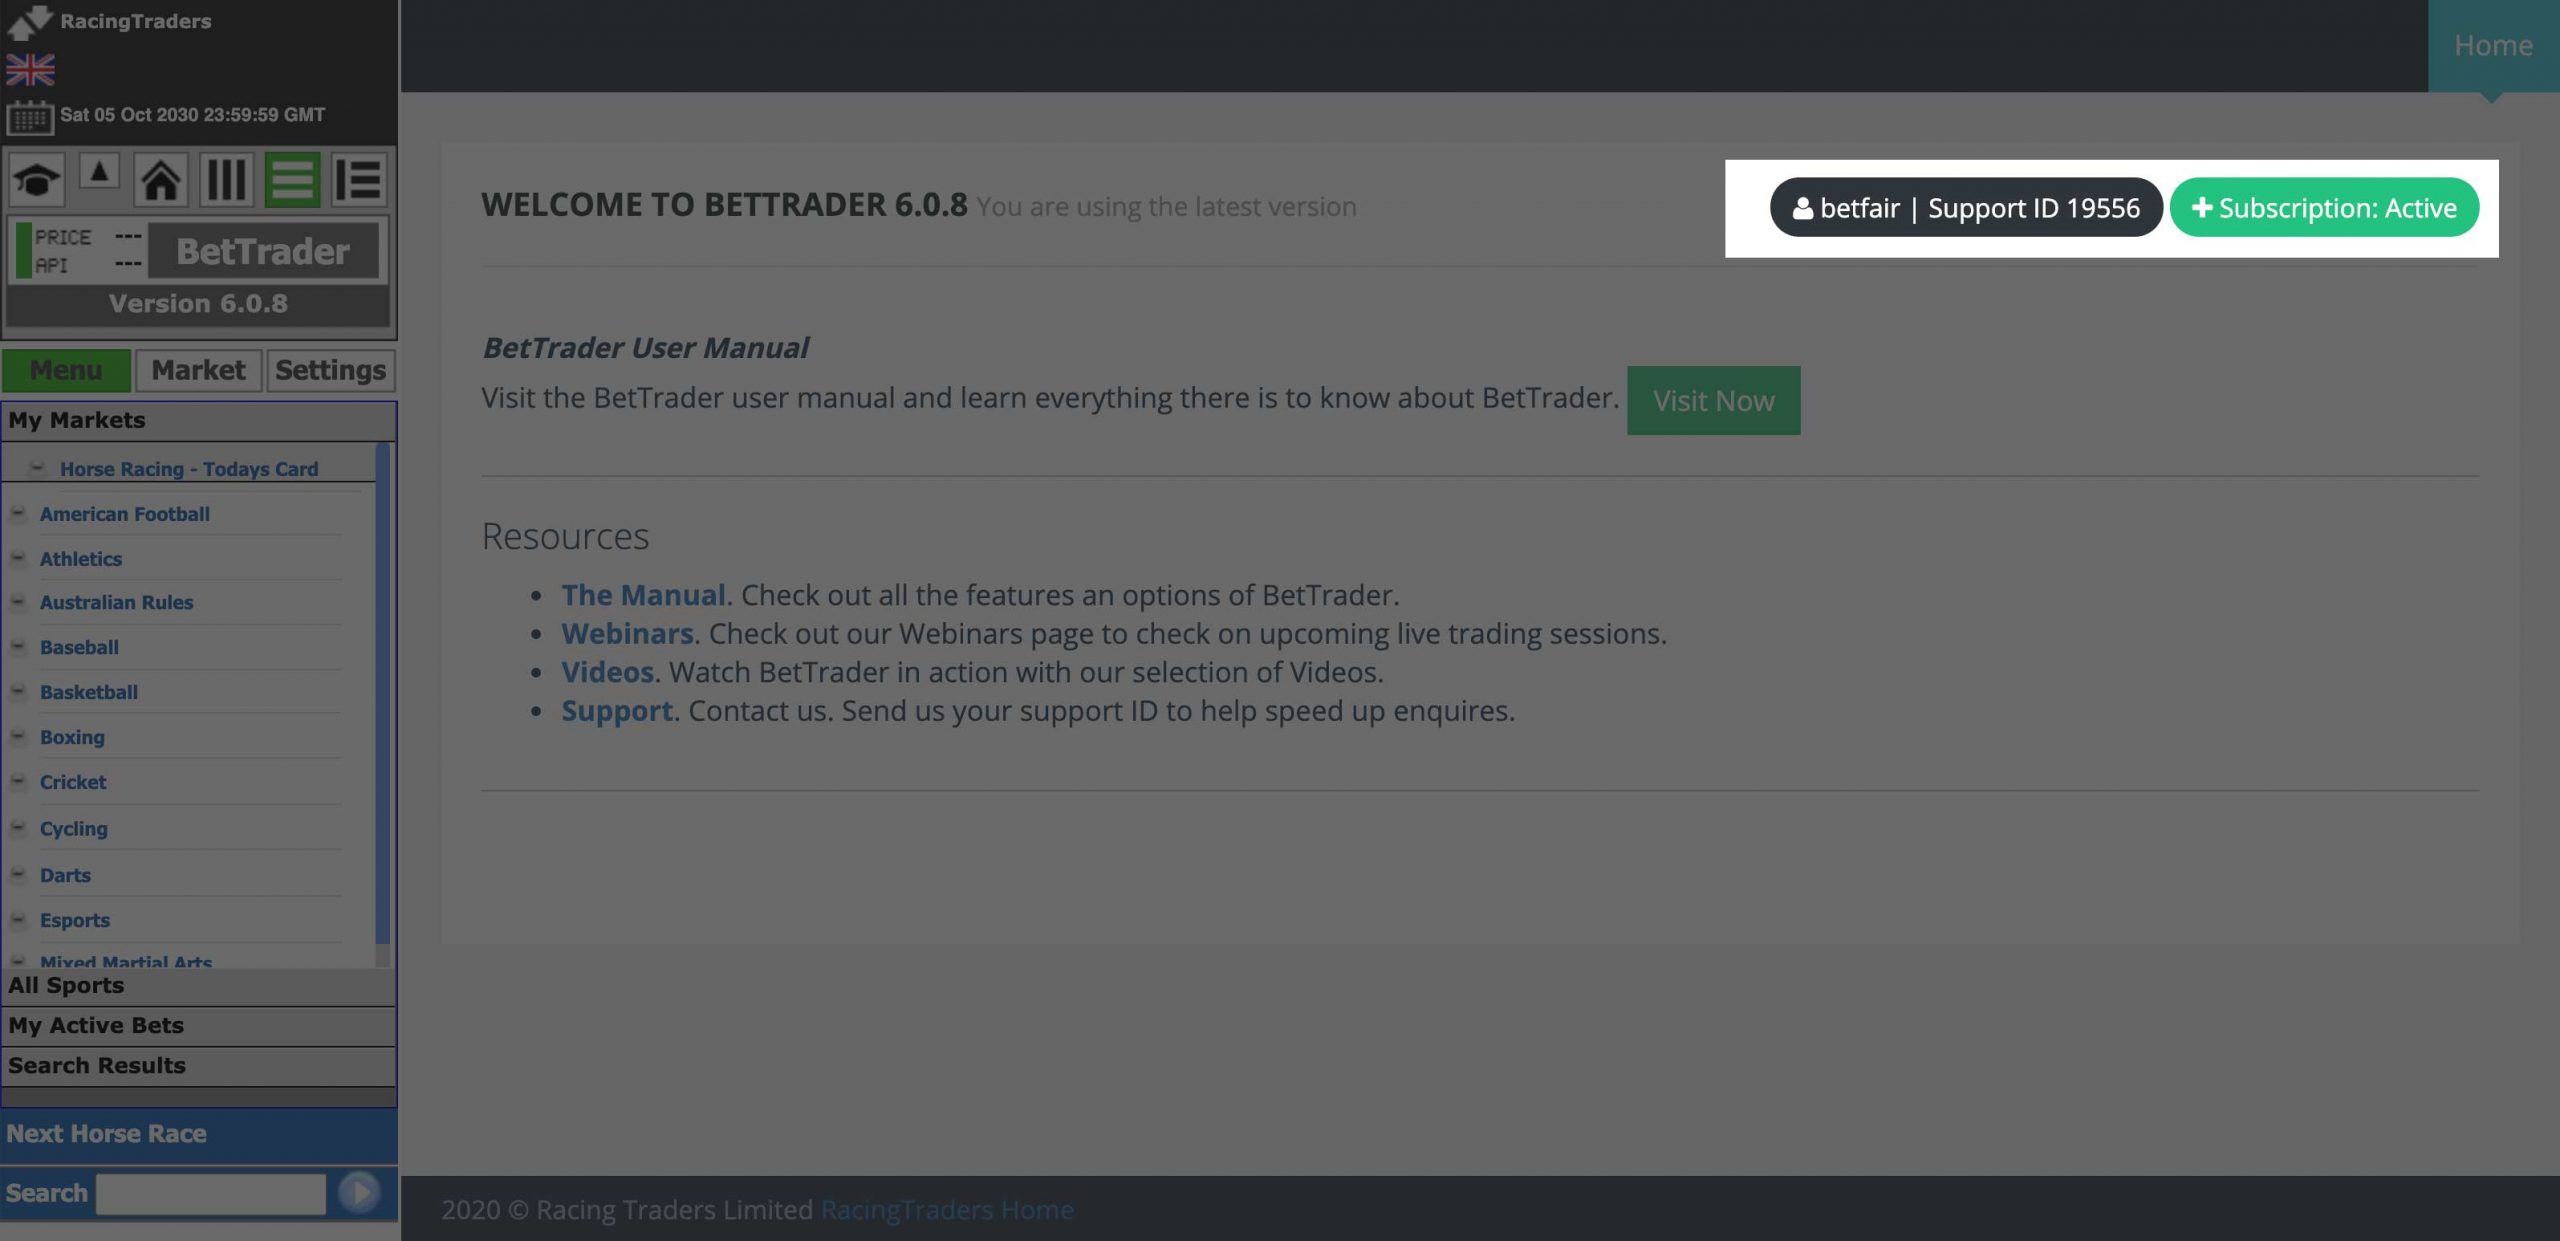
Task: Click the list-with-sidebar layout icon
Action: (357, 180)
